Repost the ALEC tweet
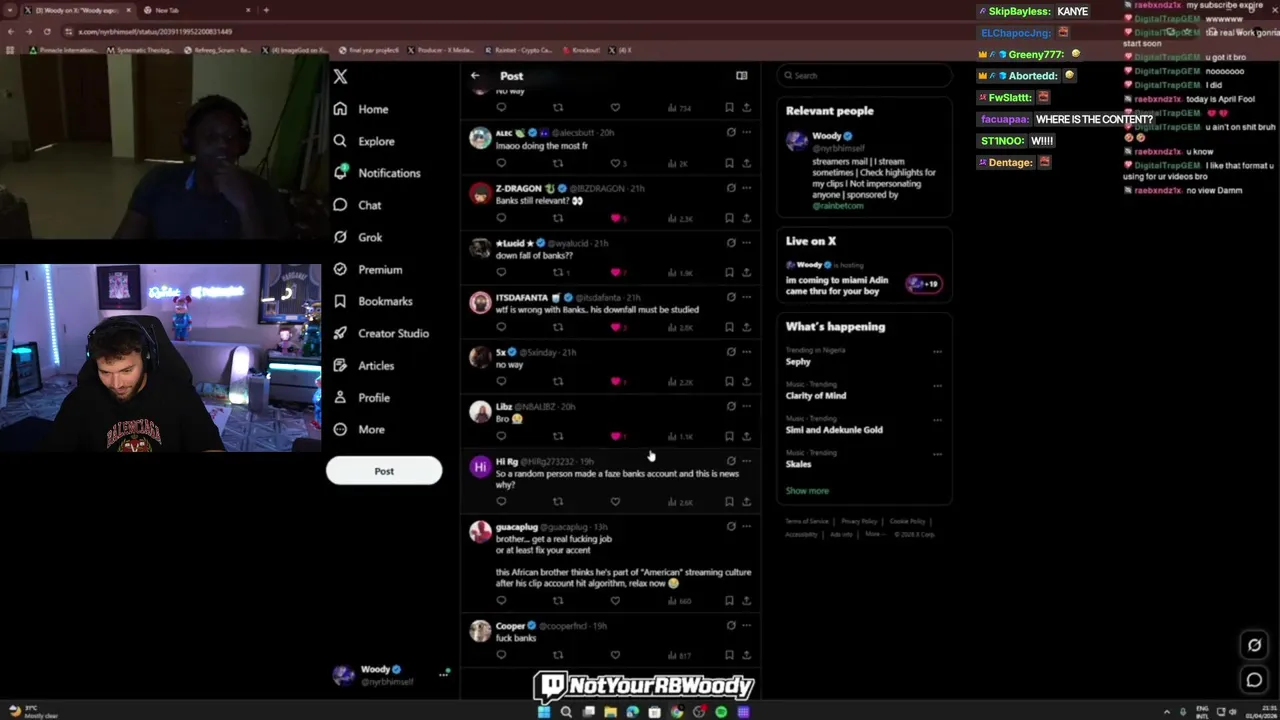This screenshot has width=1280, height=720. coord(558,163)
